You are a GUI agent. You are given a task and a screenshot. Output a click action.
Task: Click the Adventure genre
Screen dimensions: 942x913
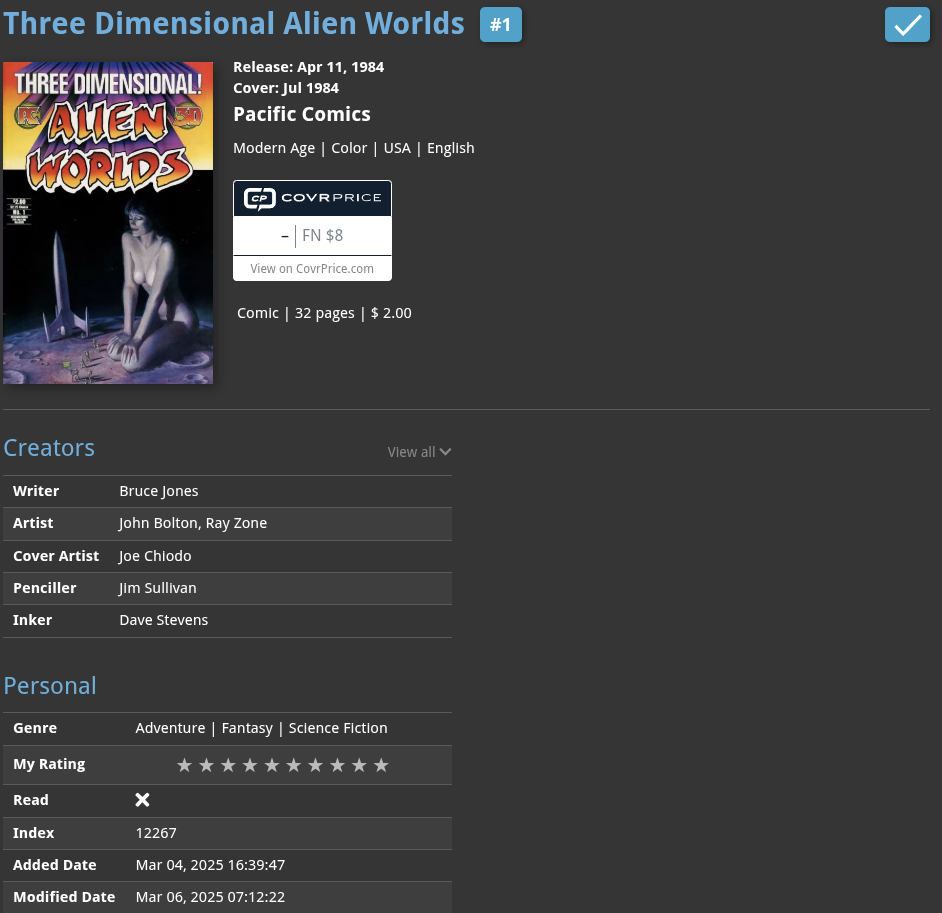point(171,728)
